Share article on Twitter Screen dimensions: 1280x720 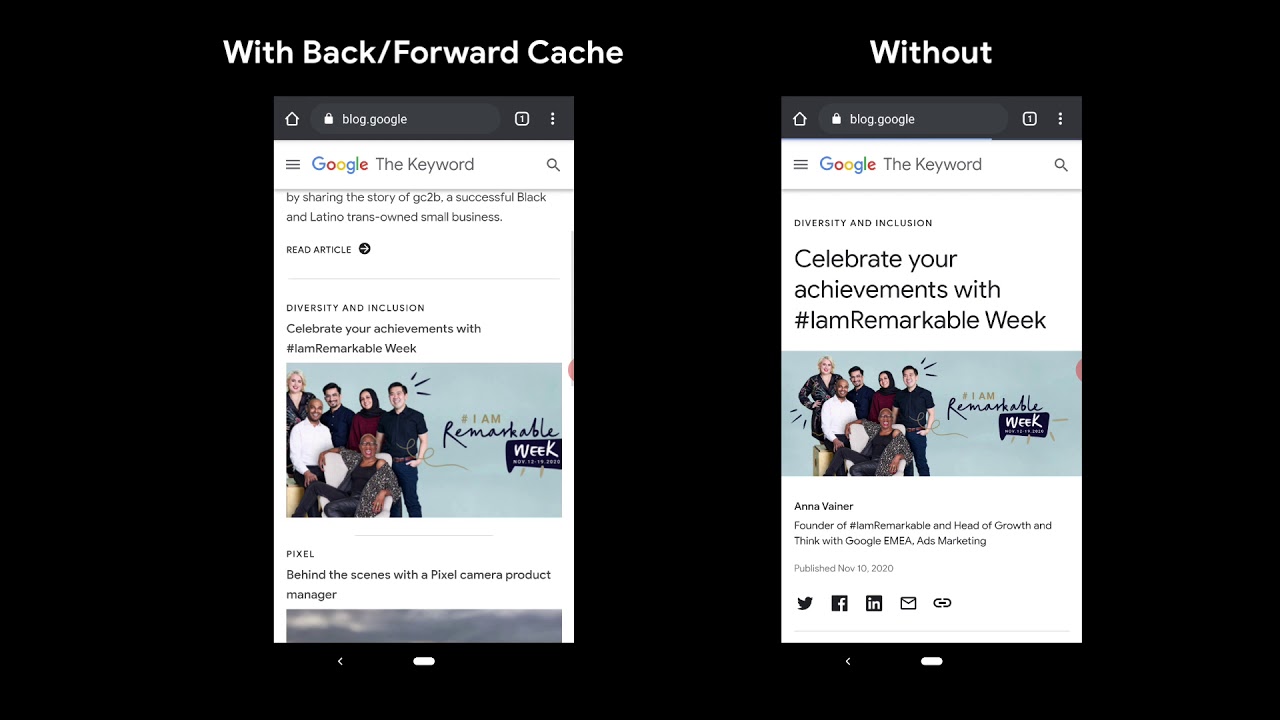coord(805,603)
